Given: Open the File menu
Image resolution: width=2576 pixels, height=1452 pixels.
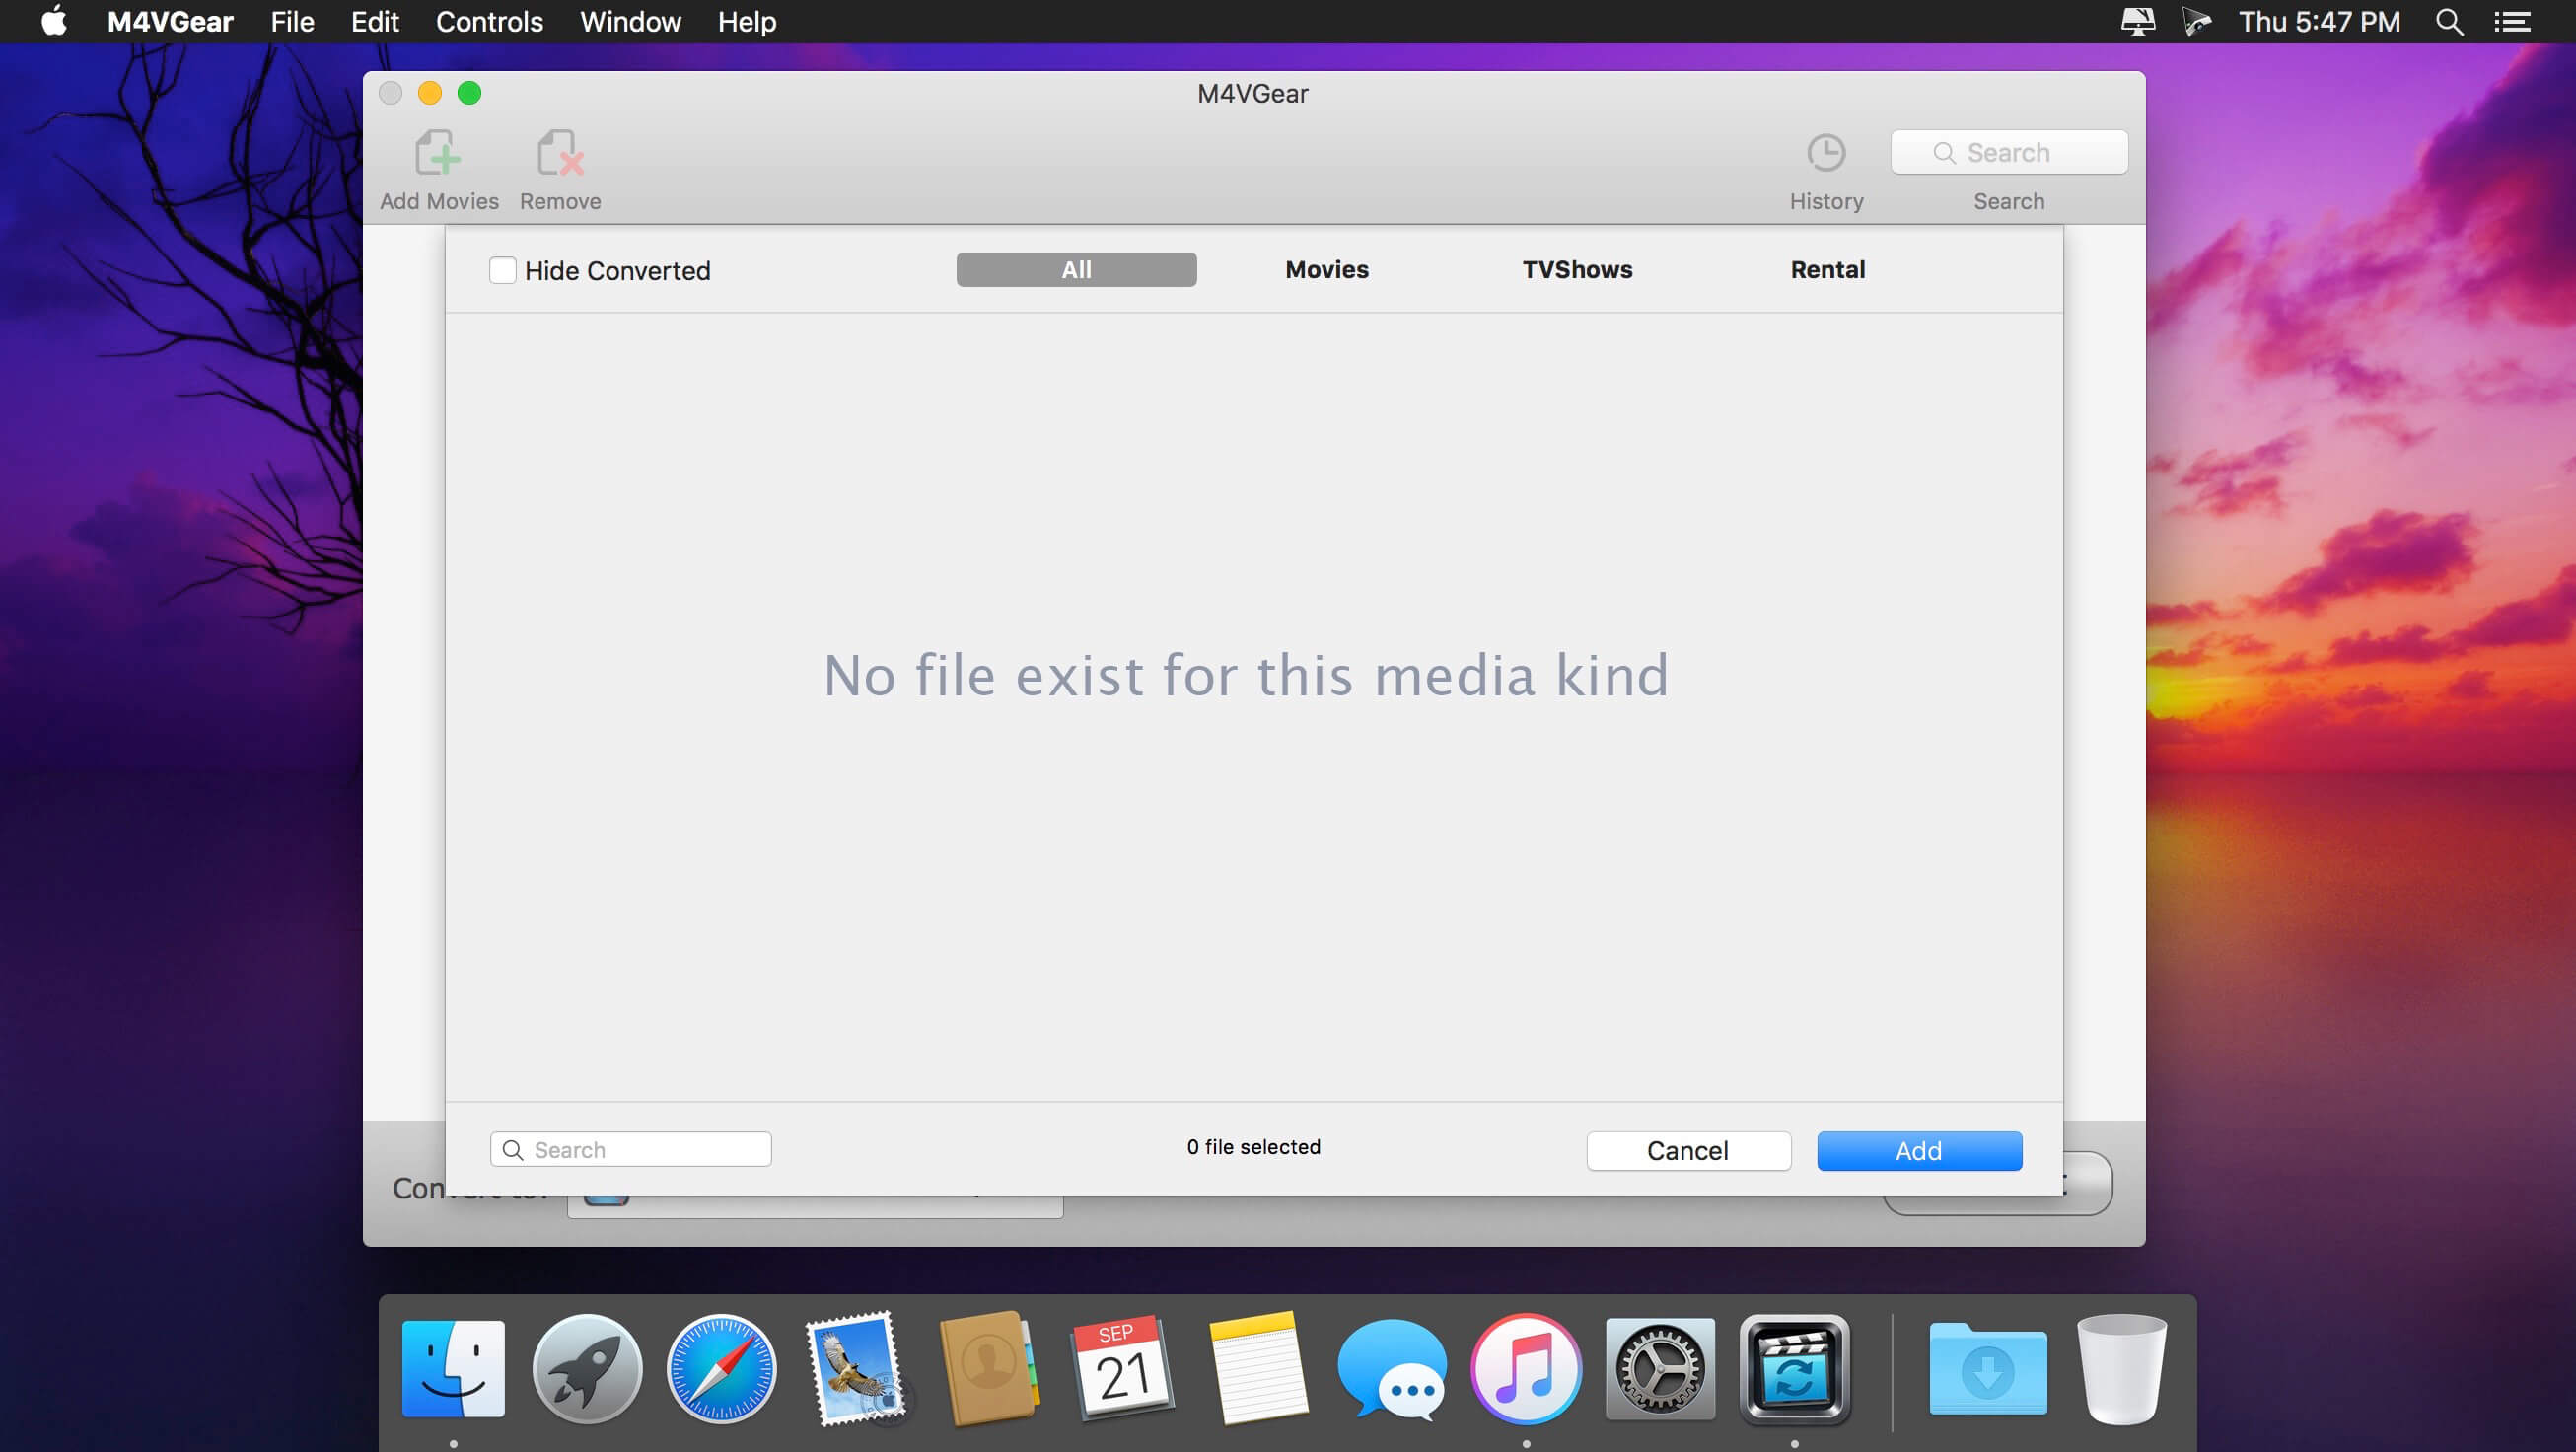Looking at the screenshot, I should [292, 21].
